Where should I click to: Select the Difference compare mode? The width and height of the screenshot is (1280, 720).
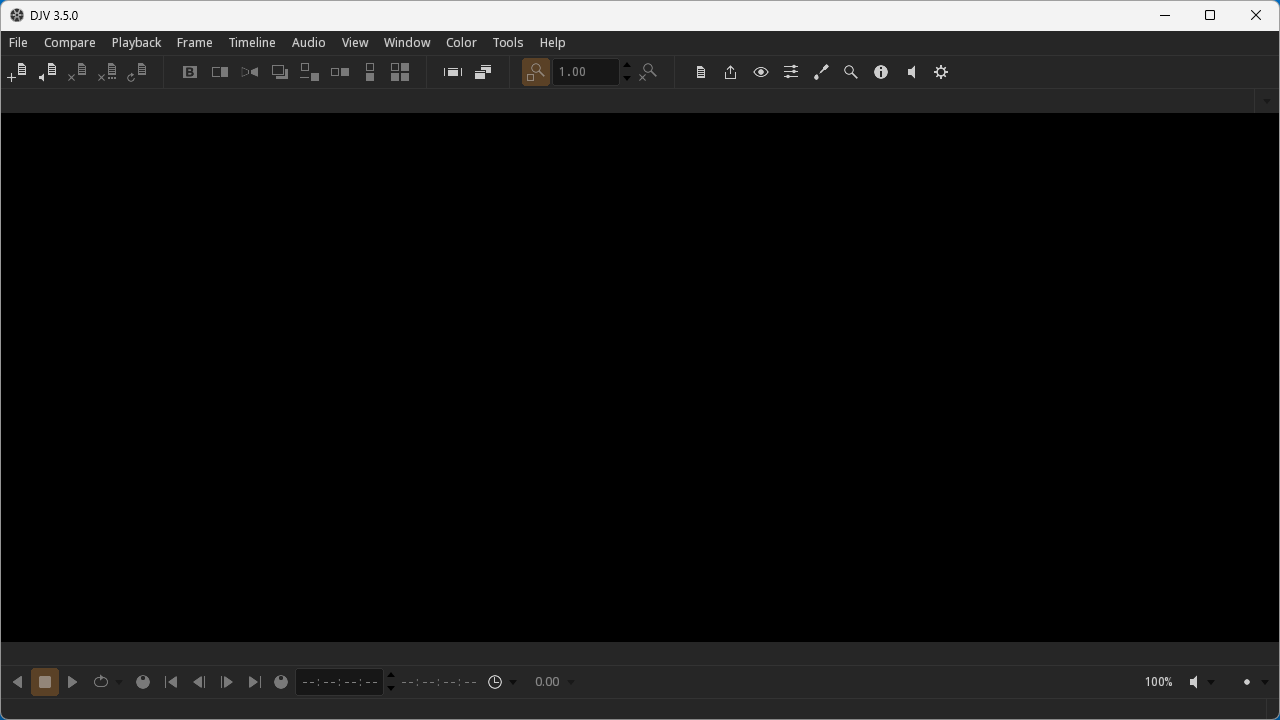(x=310, y=72)
